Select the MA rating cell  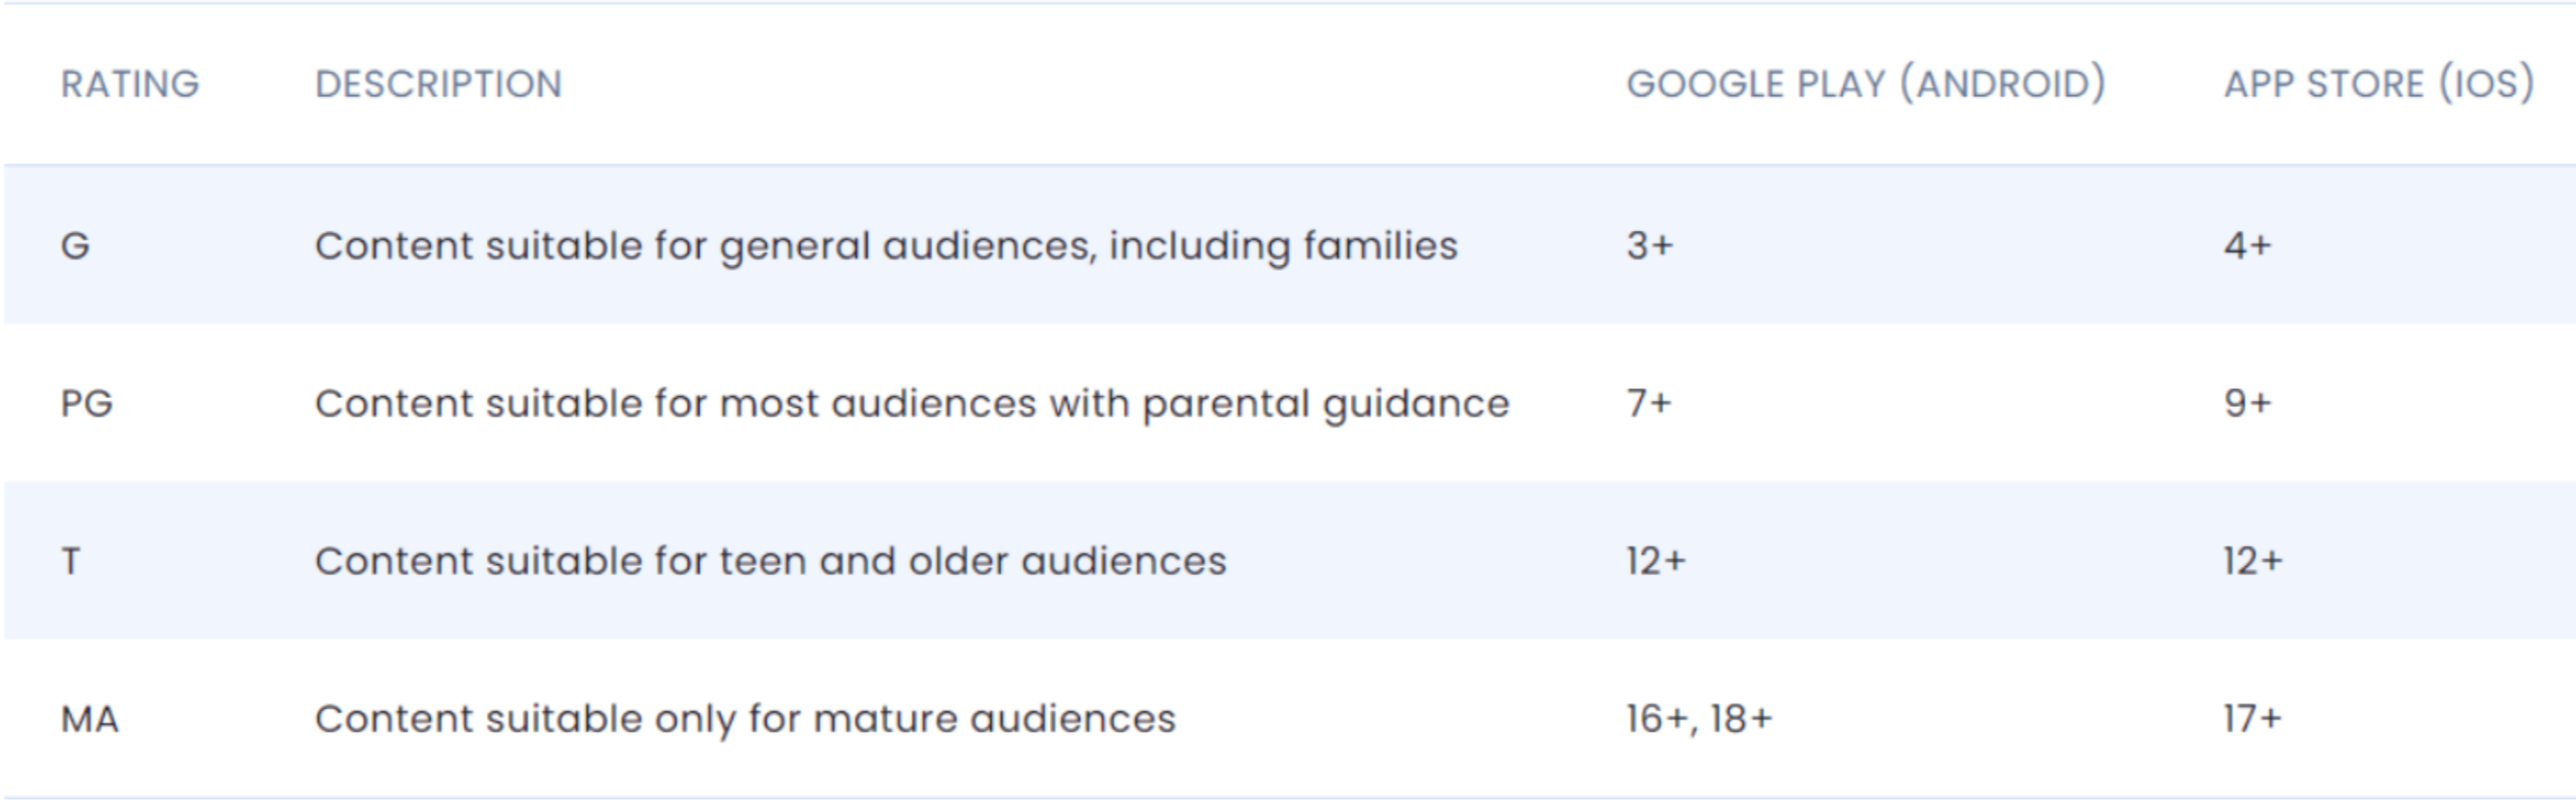pos(90,719)
